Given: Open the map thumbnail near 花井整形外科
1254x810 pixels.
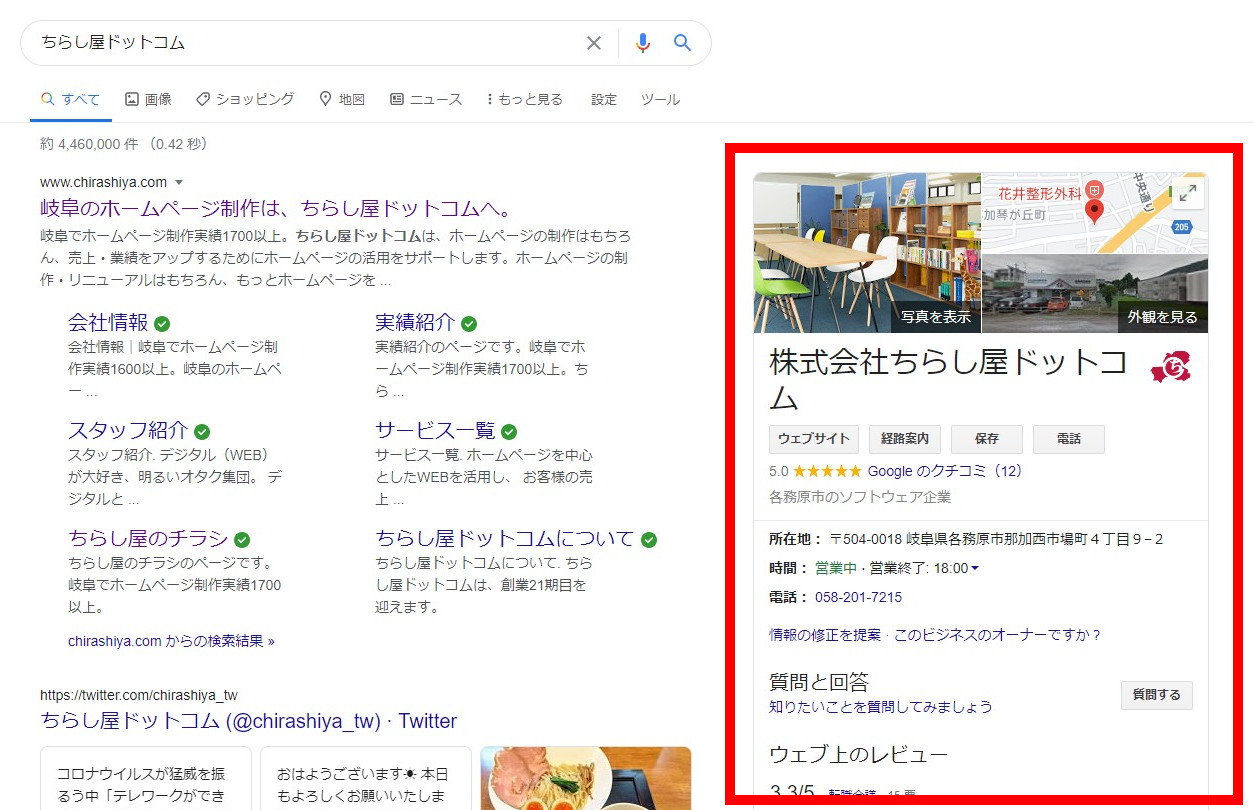Looking at the screenshot, I should pos(1095,213).
